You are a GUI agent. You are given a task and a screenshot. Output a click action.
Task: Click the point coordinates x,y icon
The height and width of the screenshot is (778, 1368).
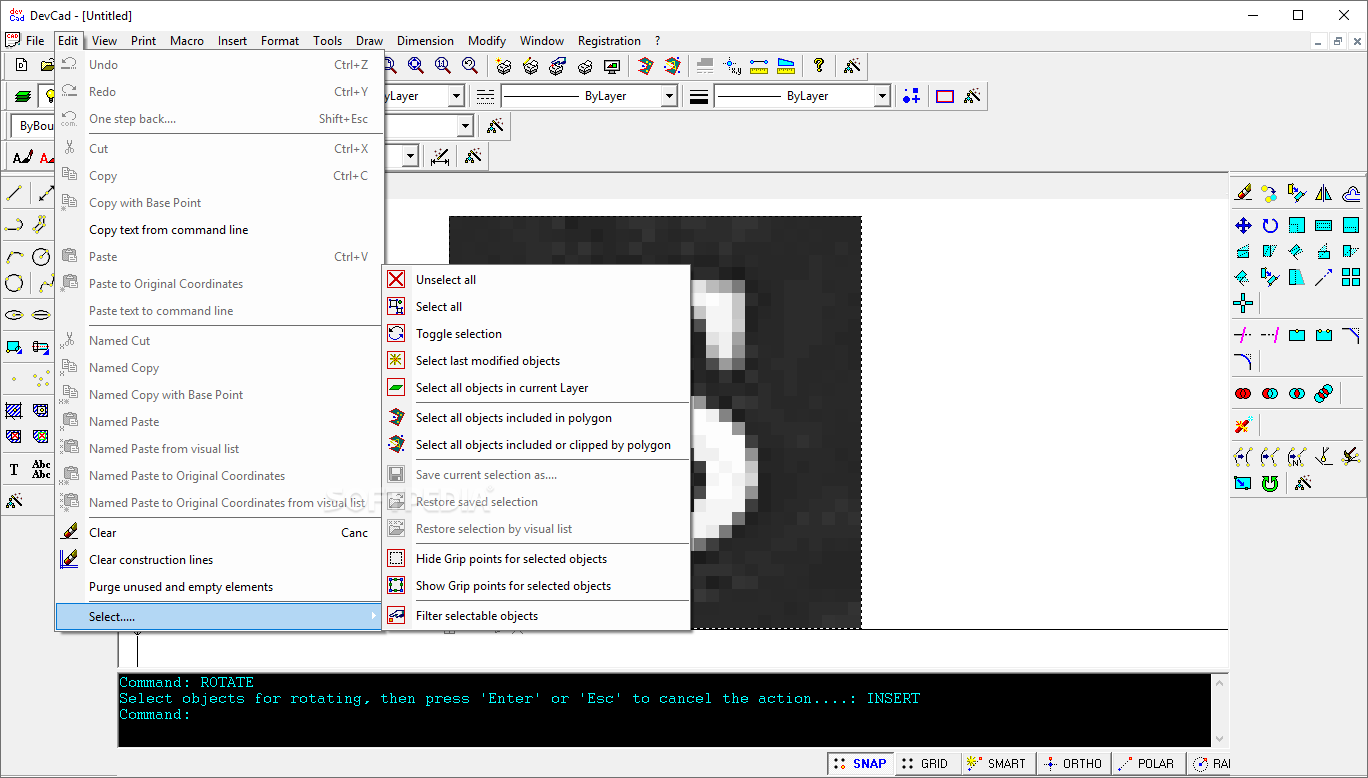(732, 65)
